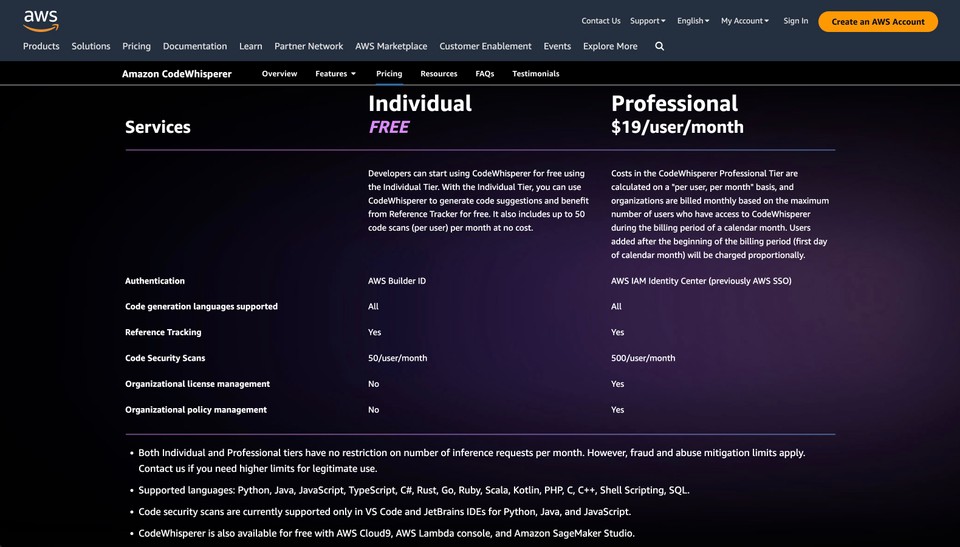This screenshot has width=960, height=547.
Task: Open Customer Enablement menu
Action: 486,46
